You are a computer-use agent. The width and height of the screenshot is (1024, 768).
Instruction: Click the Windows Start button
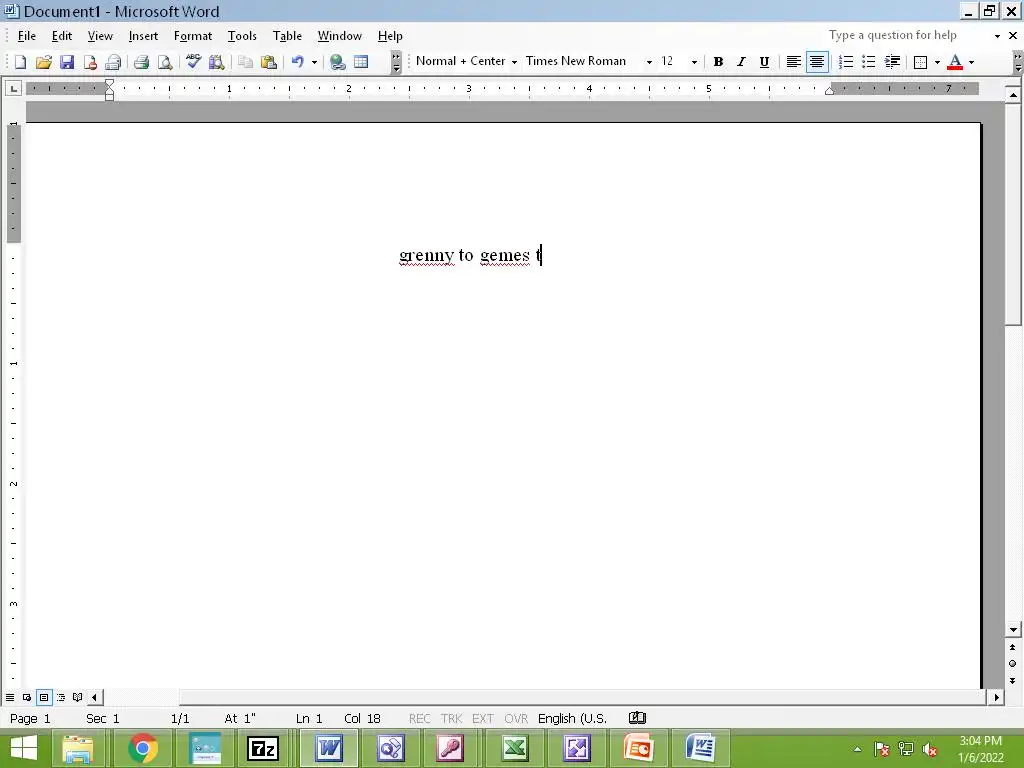pyautogui.click(x=24, y=748)
